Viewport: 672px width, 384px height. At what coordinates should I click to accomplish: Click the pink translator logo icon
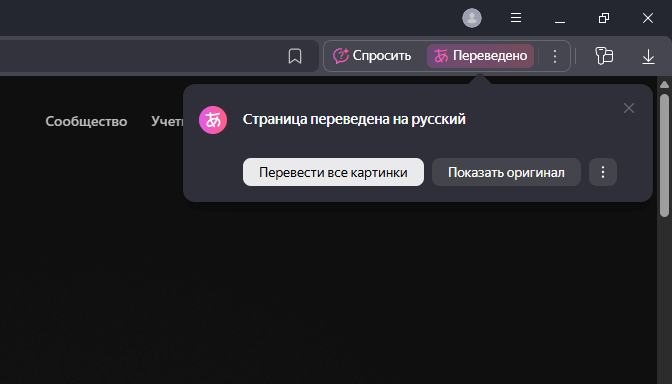[x=213, y=120]
